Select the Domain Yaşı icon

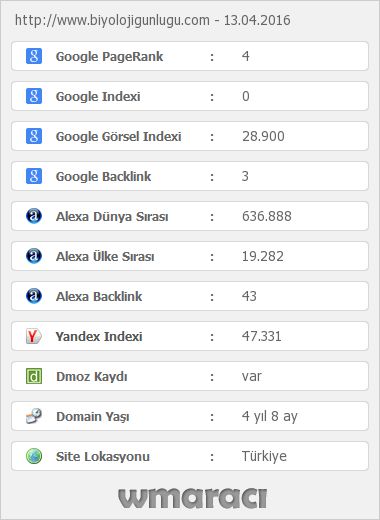(x=34, y=416)
